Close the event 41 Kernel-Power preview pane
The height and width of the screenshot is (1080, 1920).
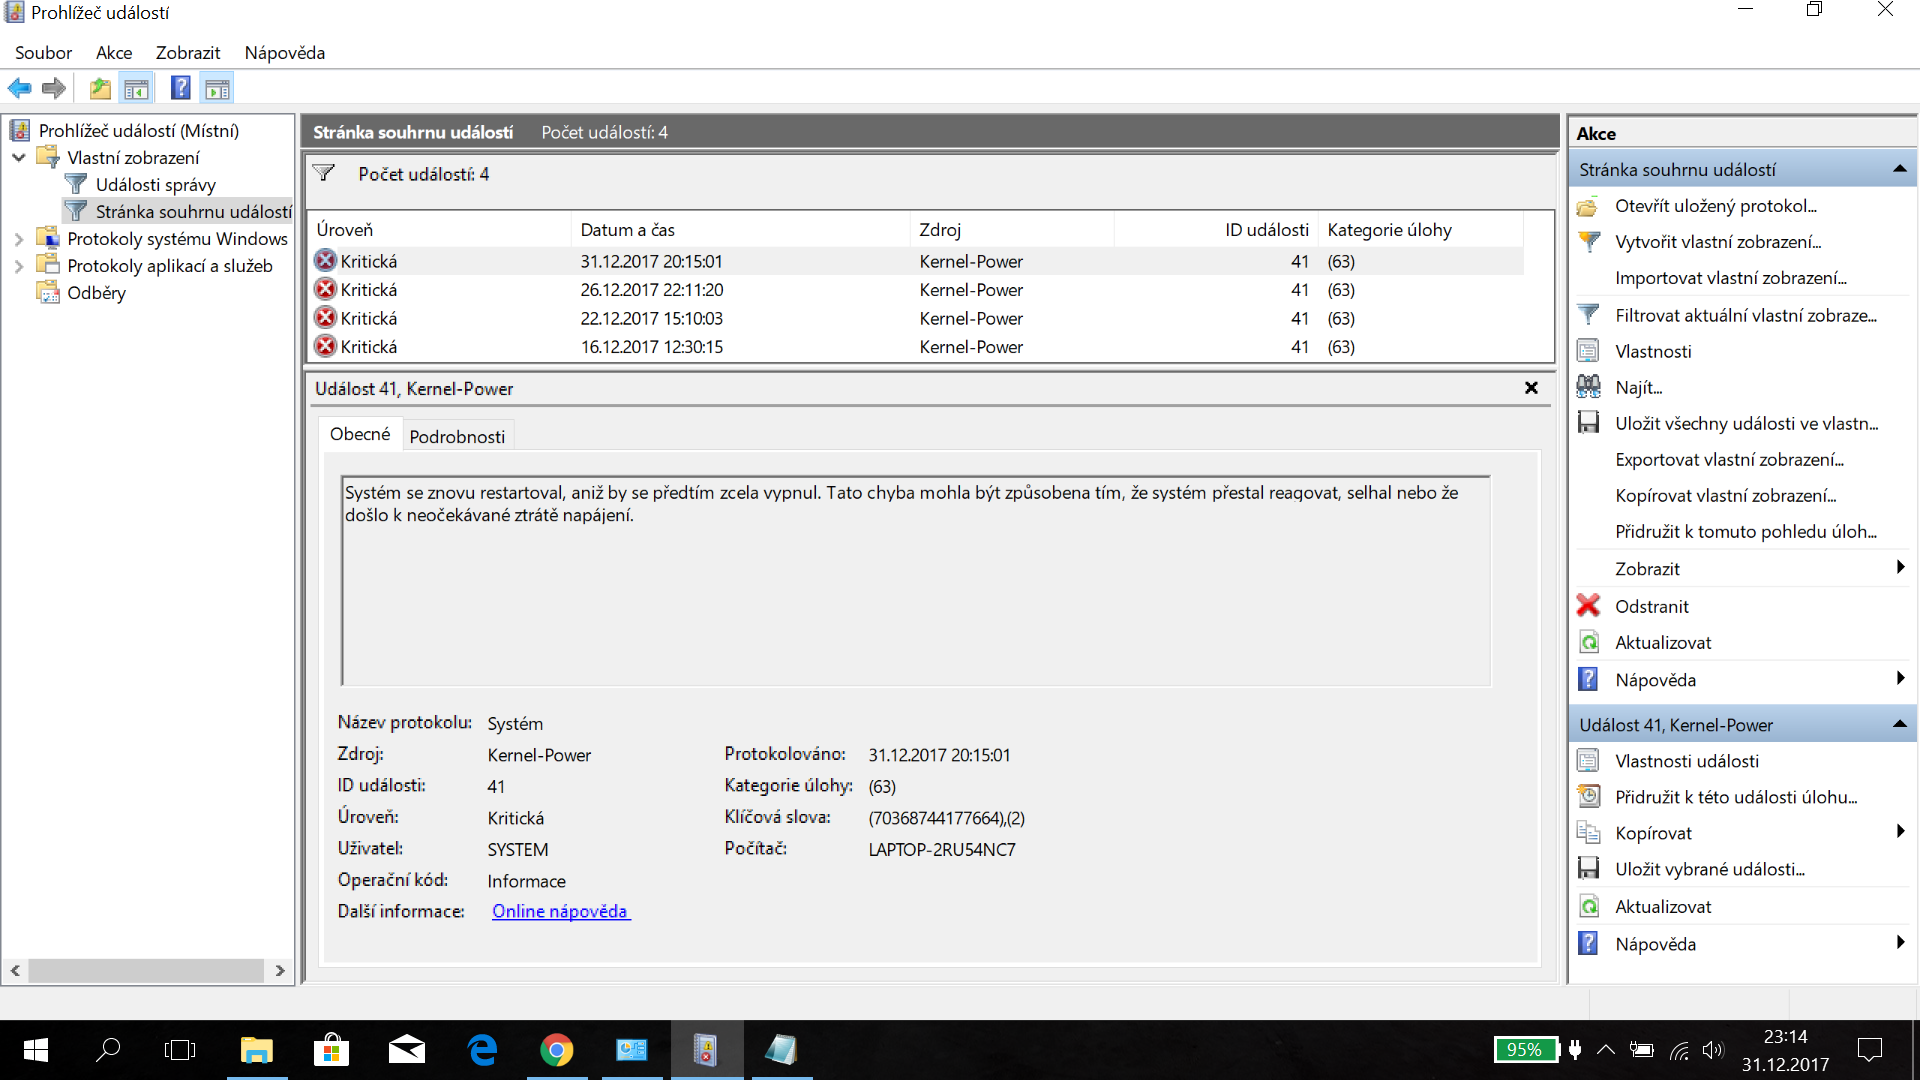(1531, 388)
